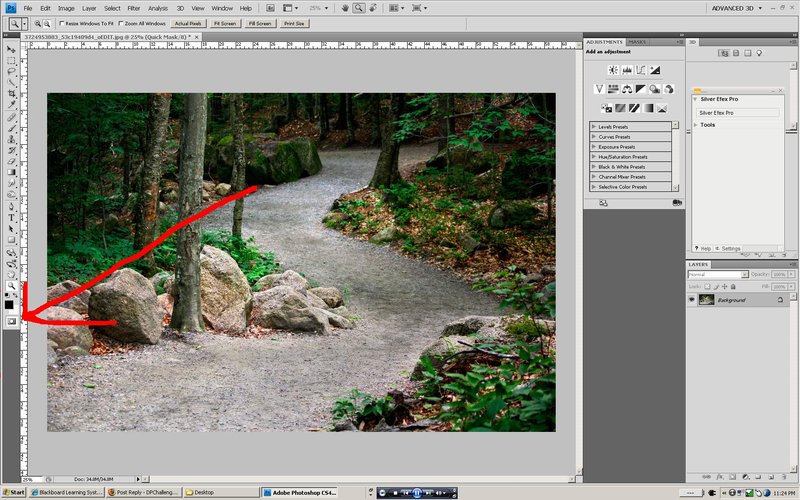Image resolution: width=800 pixels, height=500 pixels.
Task: Select the Rectangular Marquee tool
Action: coord(11,61)
